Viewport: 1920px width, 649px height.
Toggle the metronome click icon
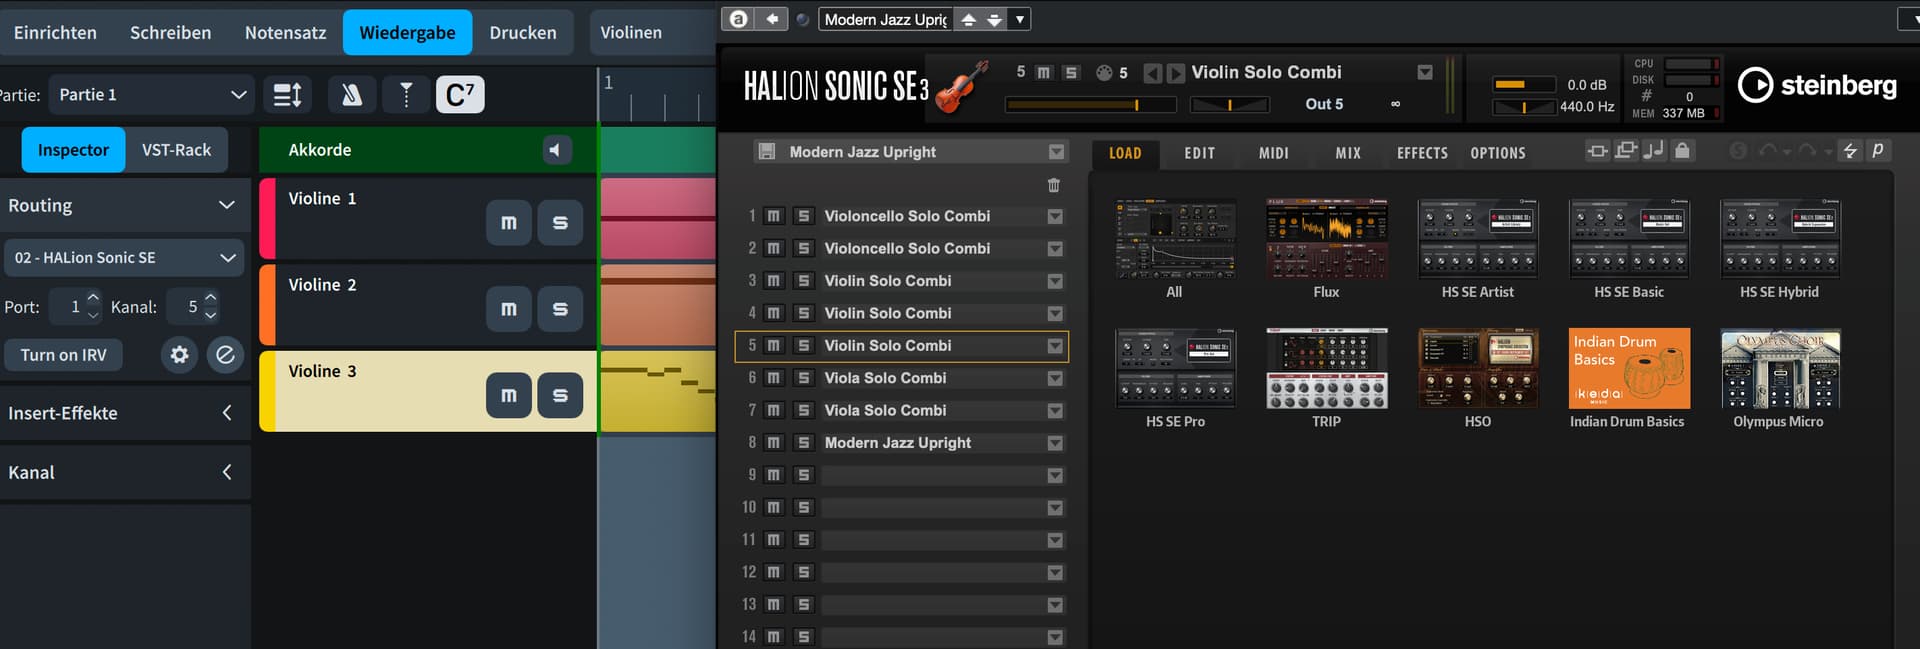coord(351,95)
